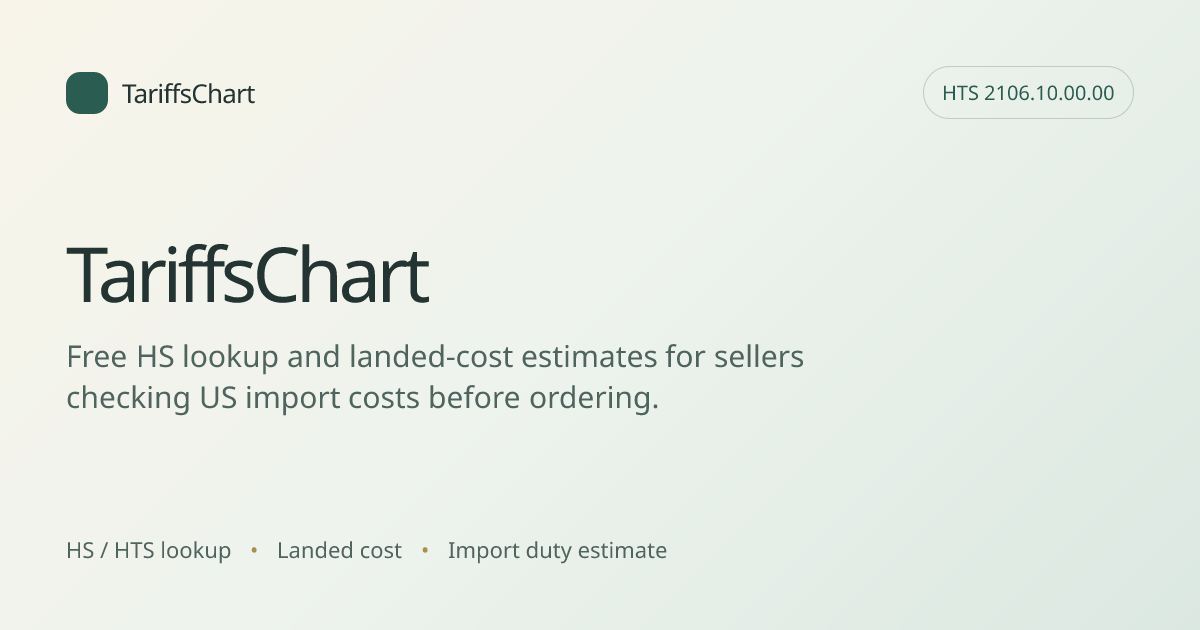The image size is (1200, 630).
Task: Open the HS / HTS lookup footer item
Action: coord(149,550)
